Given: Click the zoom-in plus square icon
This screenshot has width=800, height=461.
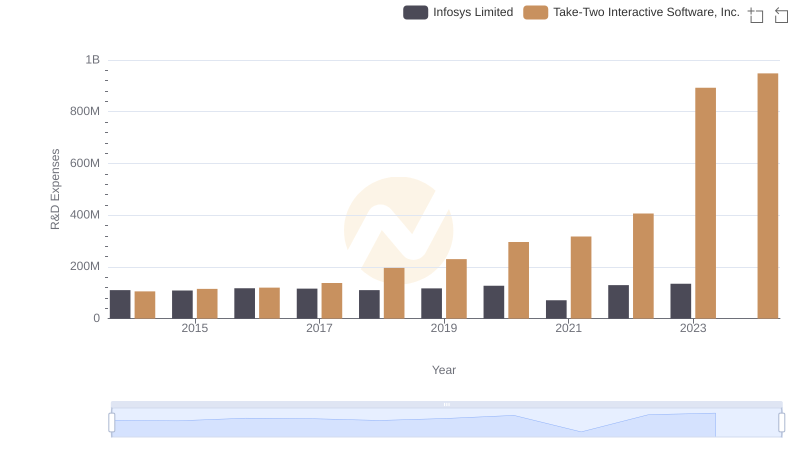Looking at the screenshot, I should (756, 15).
